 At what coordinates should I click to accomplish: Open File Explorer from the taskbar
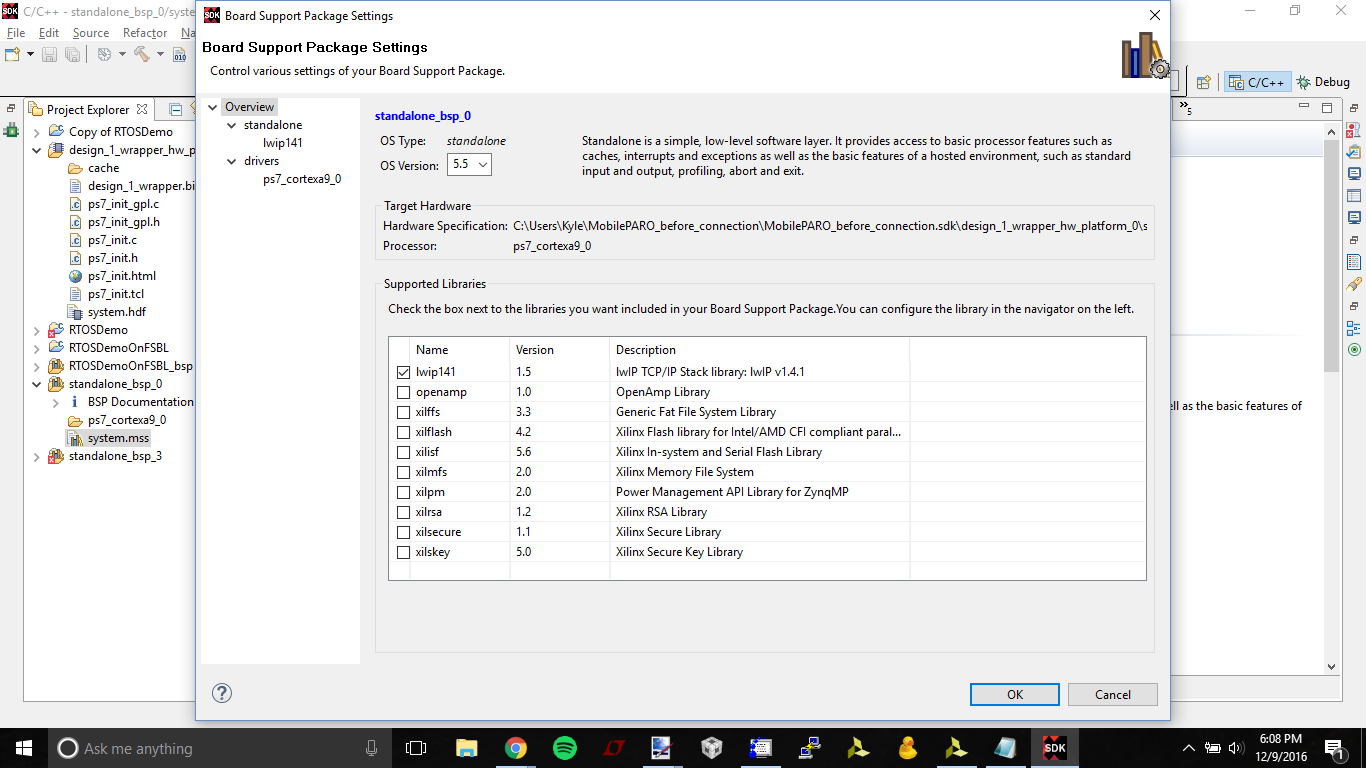click(467, 748)
